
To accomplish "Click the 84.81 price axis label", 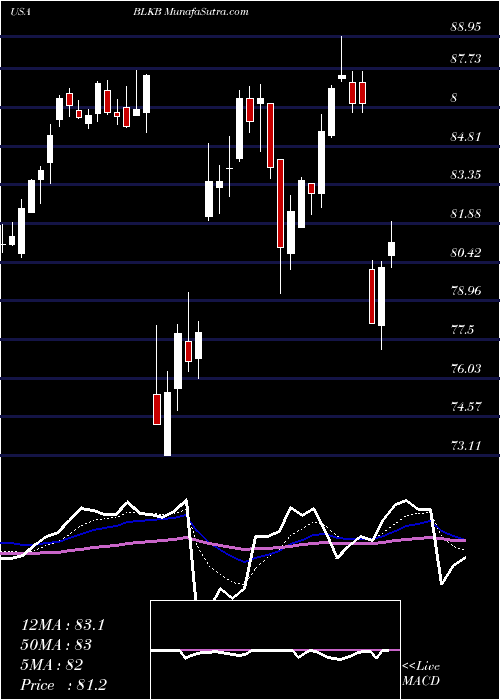I will point(466,137).
